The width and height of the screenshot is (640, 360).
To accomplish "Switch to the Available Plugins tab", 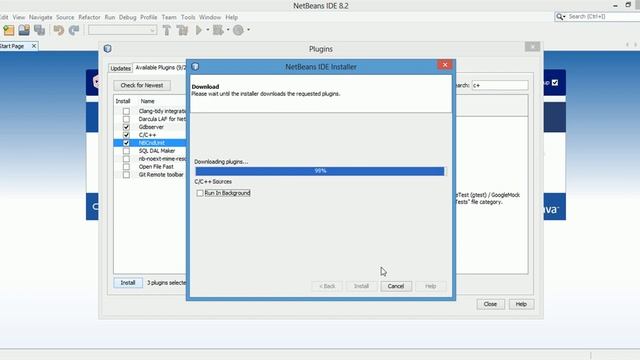I will click(160, 68).
